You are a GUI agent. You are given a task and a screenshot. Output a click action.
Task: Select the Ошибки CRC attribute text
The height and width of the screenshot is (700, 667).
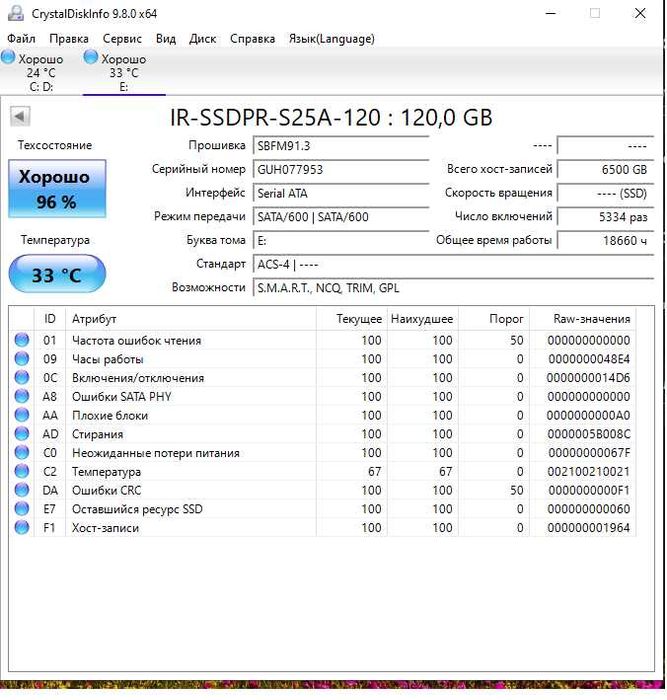(x=106, y=491)
